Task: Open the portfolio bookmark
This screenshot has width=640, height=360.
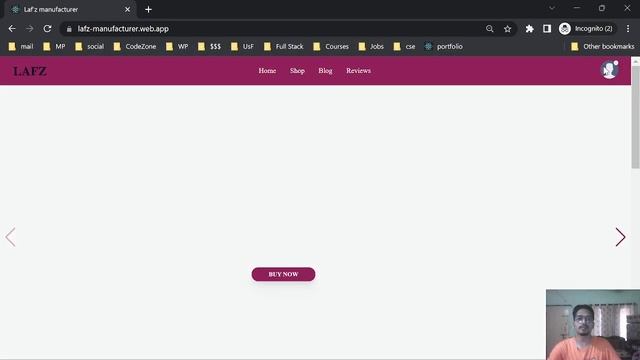Action: click(444, 47)
